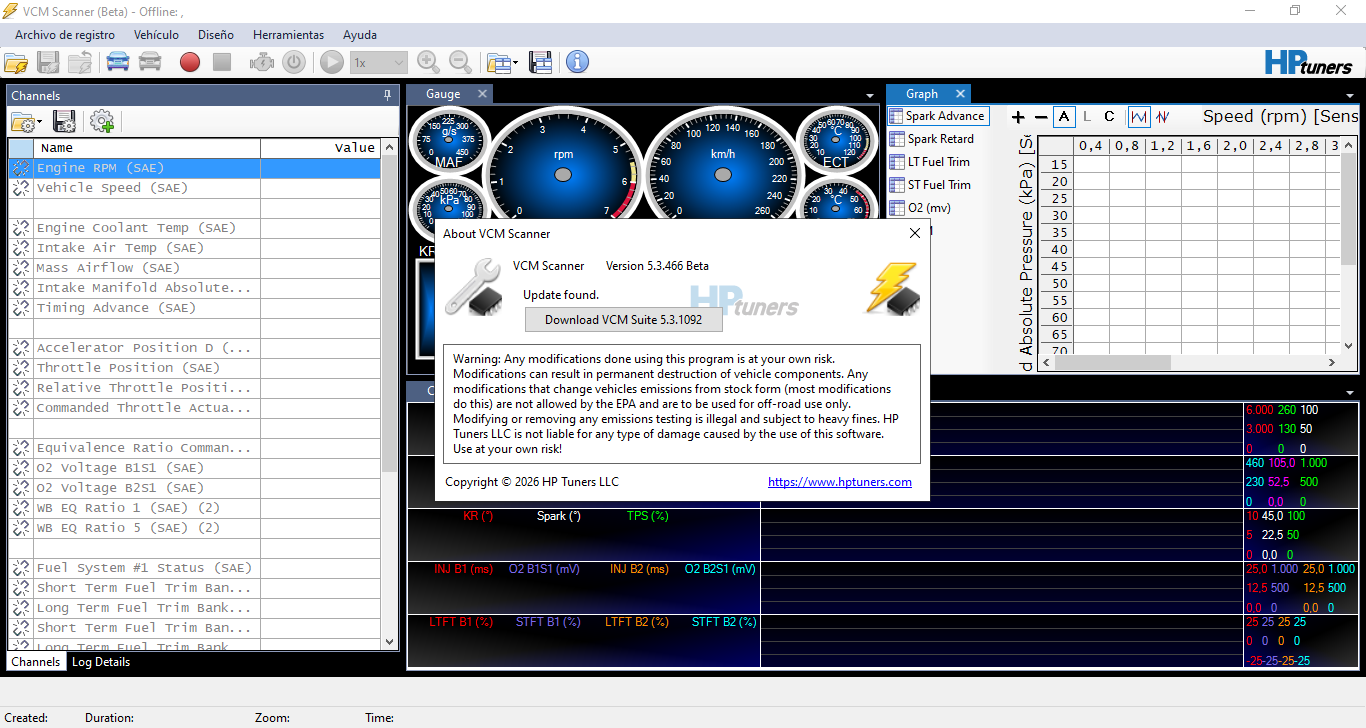Open the Herramientas menu
This screenshot has width=1366, height=728.
[288, 34]
